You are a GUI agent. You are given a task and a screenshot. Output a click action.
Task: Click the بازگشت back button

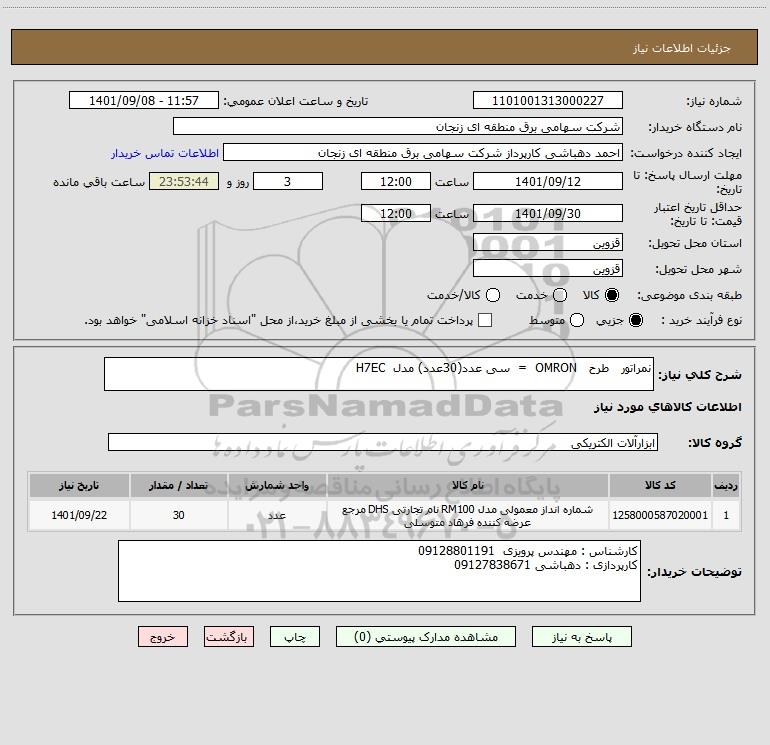coord(229,637)
